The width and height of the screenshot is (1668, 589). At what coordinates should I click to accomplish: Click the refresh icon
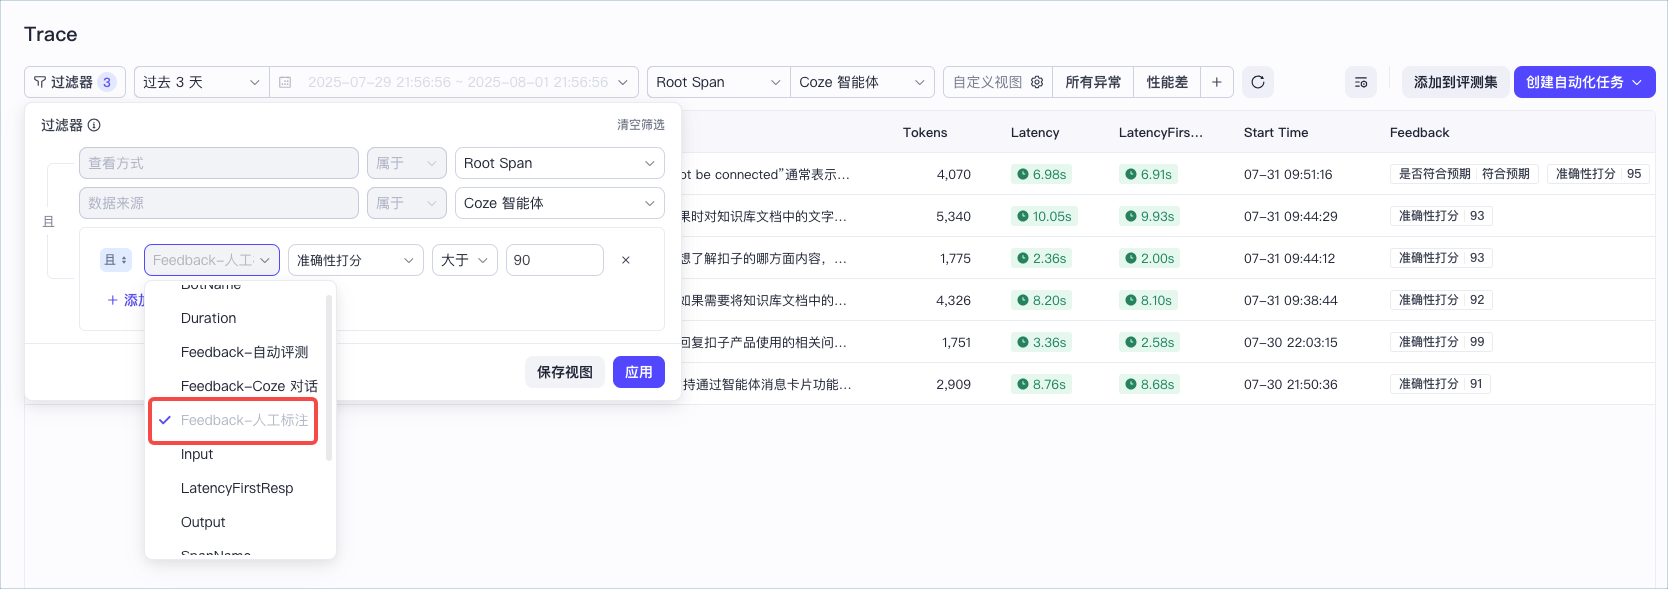[1258, 82]
